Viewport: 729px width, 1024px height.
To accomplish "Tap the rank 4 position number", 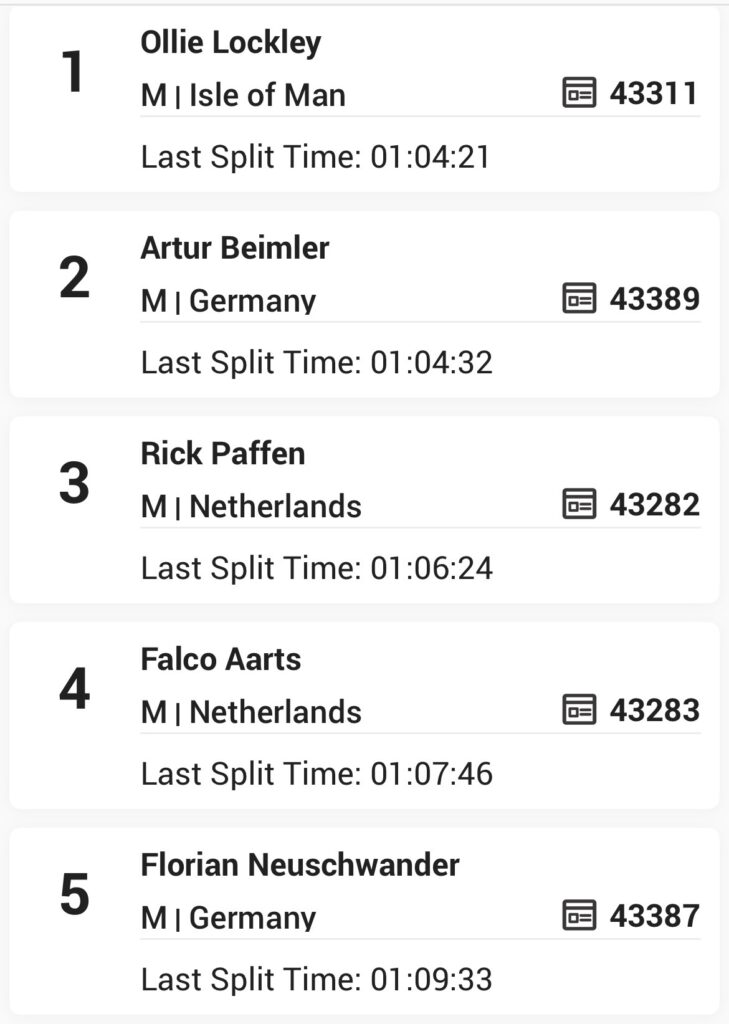I will [x=74, y=689].
